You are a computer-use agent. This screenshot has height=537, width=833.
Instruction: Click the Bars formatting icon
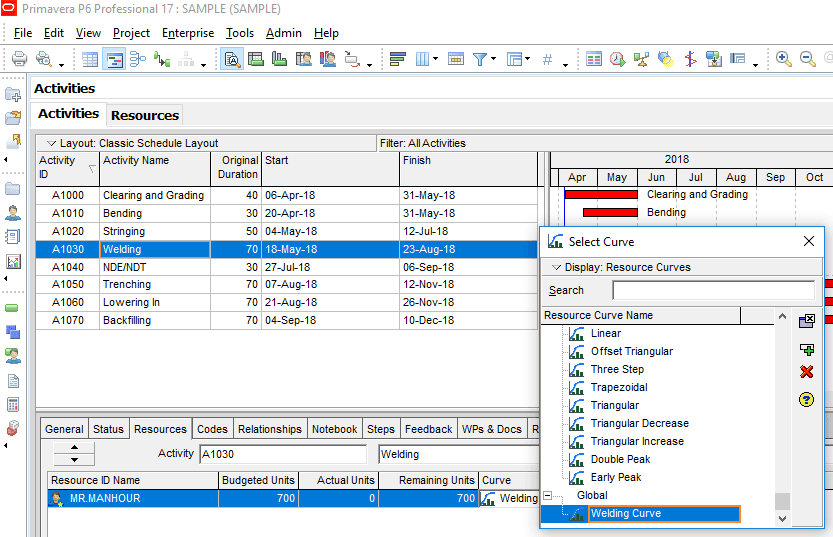(x=397, y=59)
